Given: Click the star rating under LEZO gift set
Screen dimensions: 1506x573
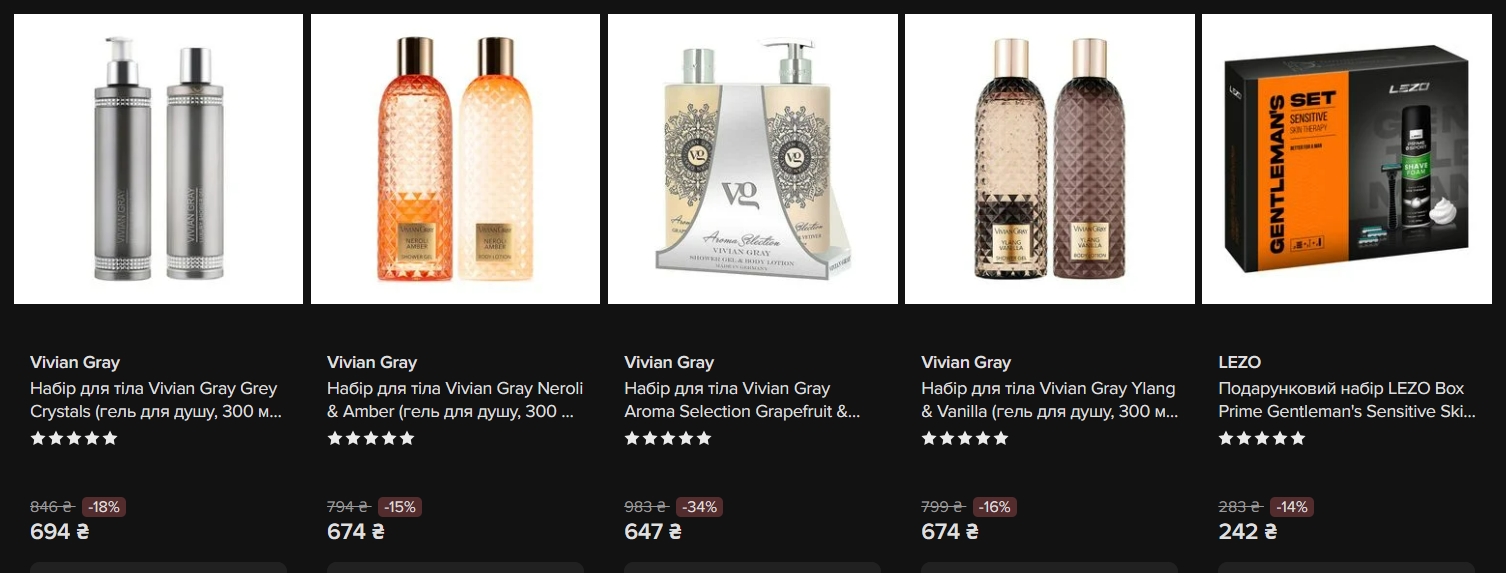Looking at the screenshot, I should click(1262, 438).
